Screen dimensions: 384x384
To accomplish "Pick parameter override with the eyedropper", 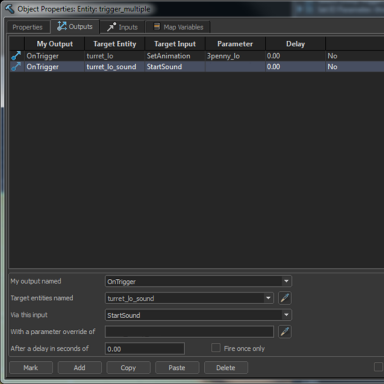I will [x=285, y=332].
